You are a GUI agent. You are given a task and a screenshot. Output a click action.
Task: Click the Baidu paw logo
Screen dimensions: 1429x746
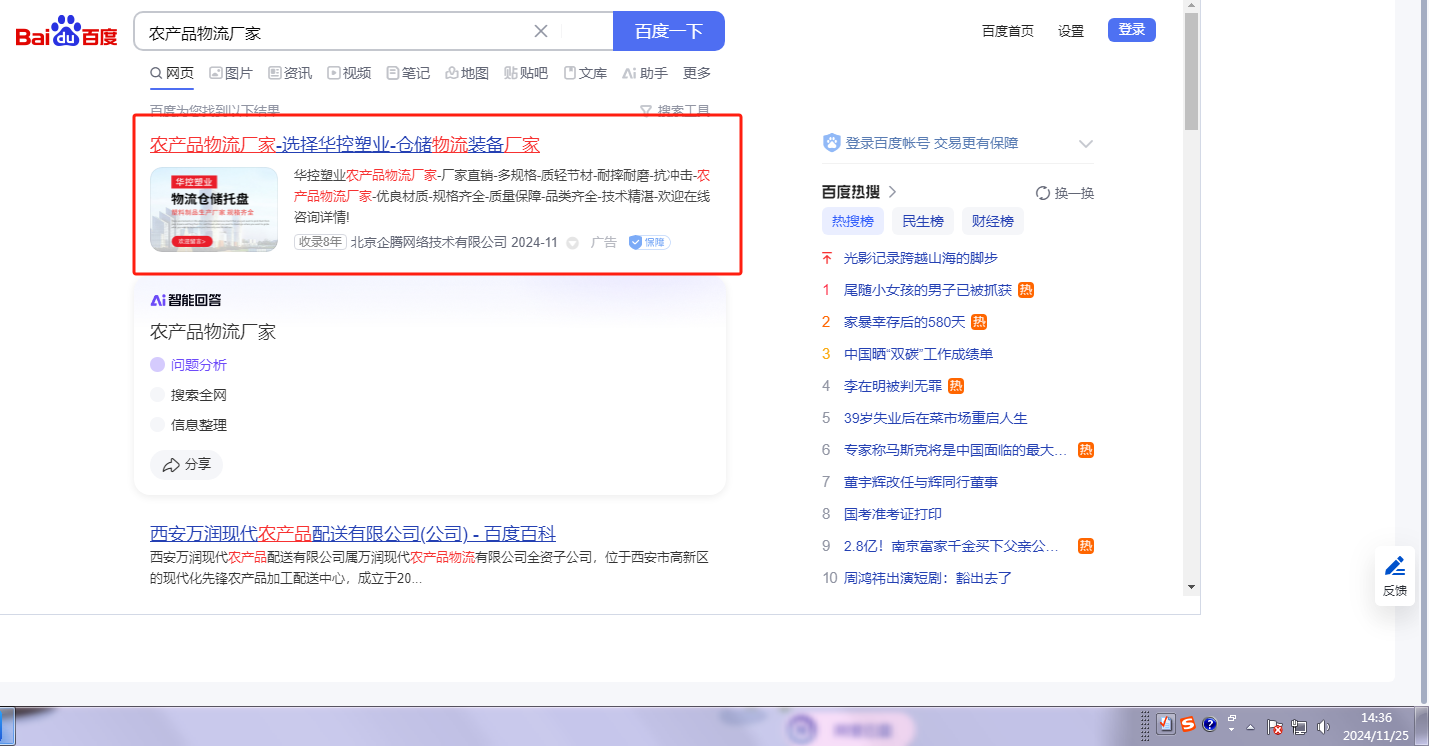click(x=66, y=32)
